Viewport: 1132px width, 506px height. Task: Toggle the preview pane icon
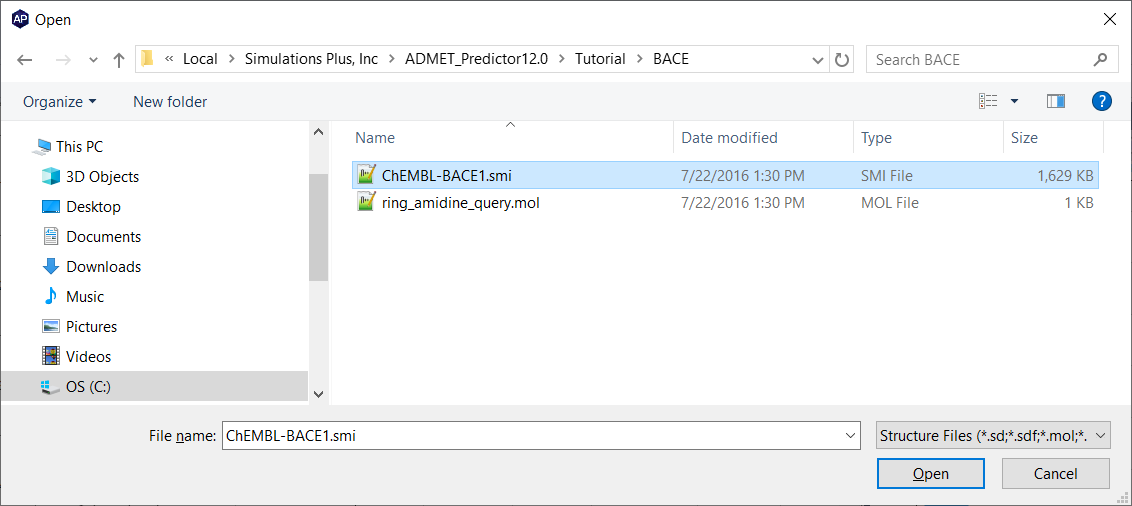pos(1056,102)
